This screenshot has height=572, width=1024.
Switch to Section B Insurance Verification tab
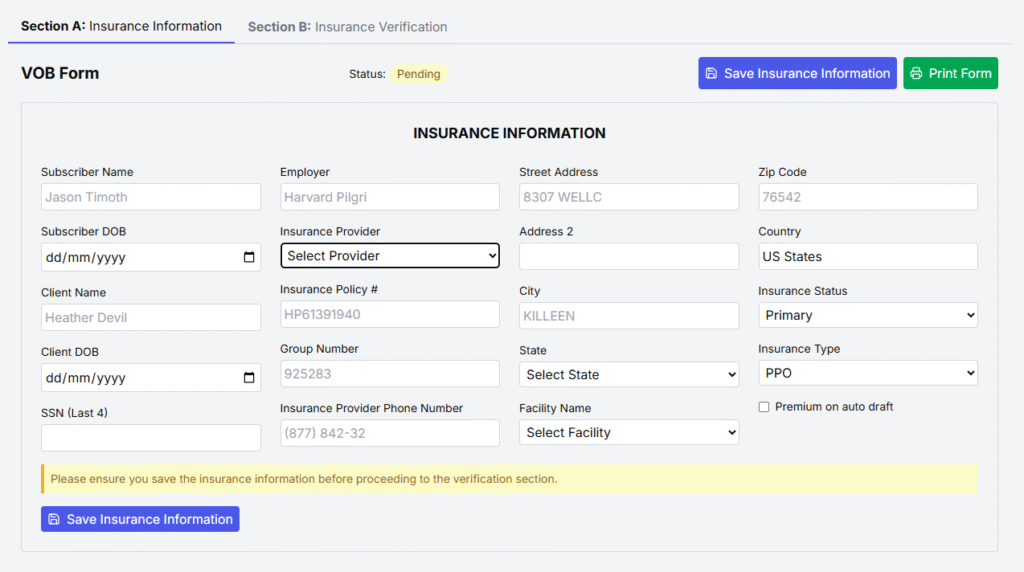[x=347, y=27]
